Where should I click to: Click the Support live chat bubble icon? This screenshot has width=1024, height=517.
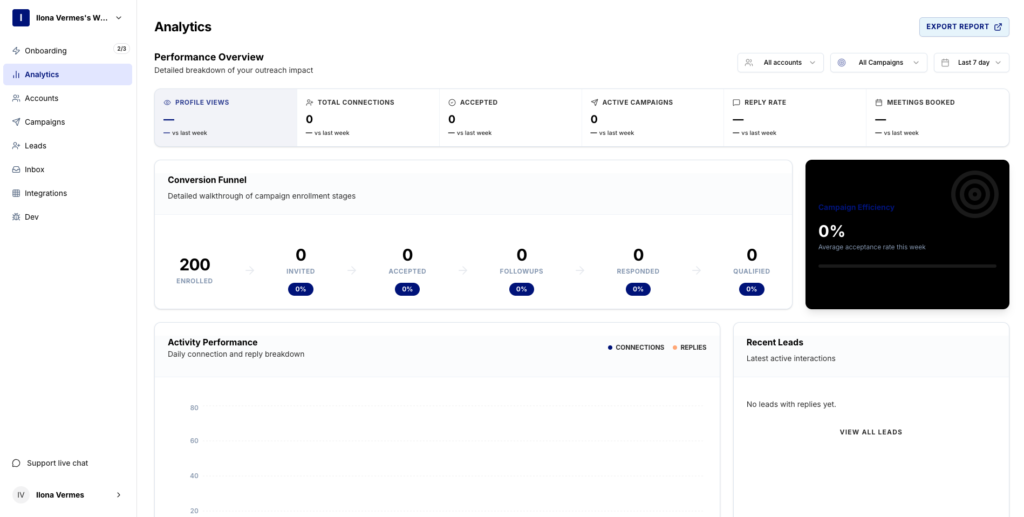point(16,463)
